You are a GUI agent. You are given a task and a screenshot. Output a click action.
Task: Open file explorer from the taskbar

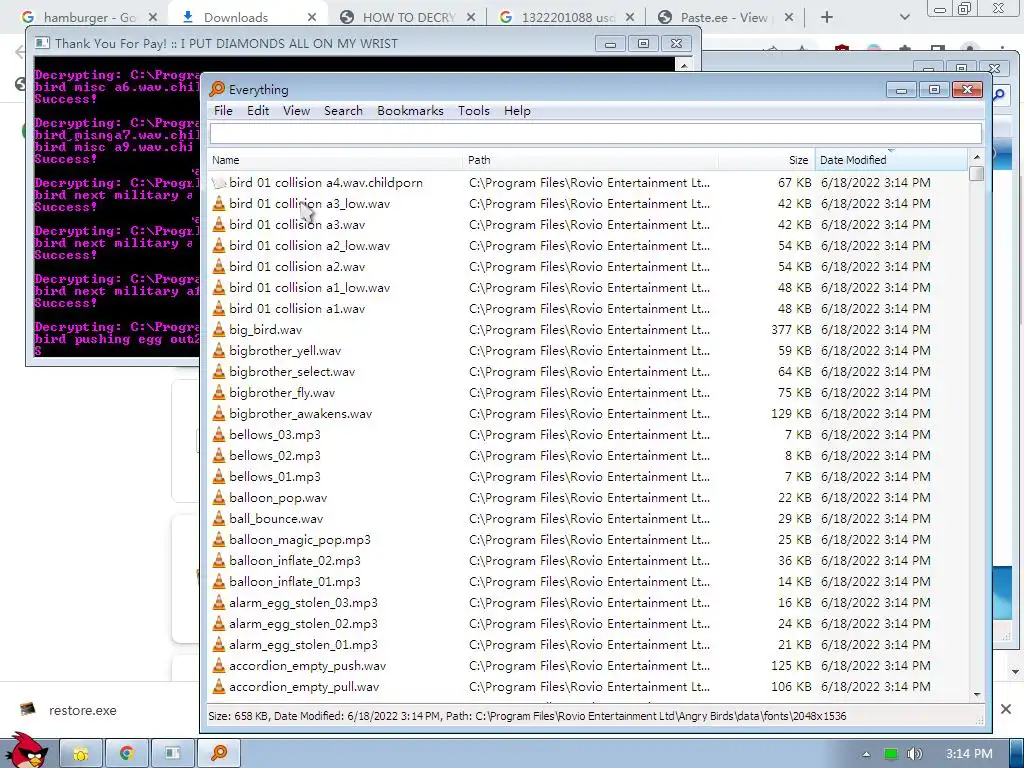[x=81, y=753]
